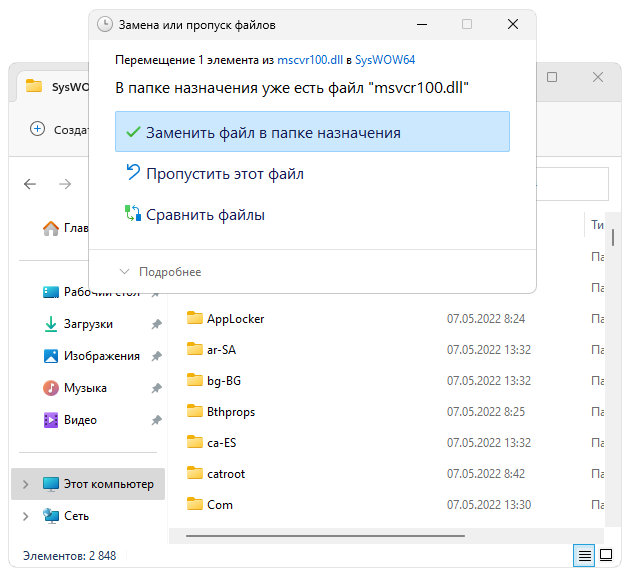Click the Bthprops folder icon

(x=195, y=411)
